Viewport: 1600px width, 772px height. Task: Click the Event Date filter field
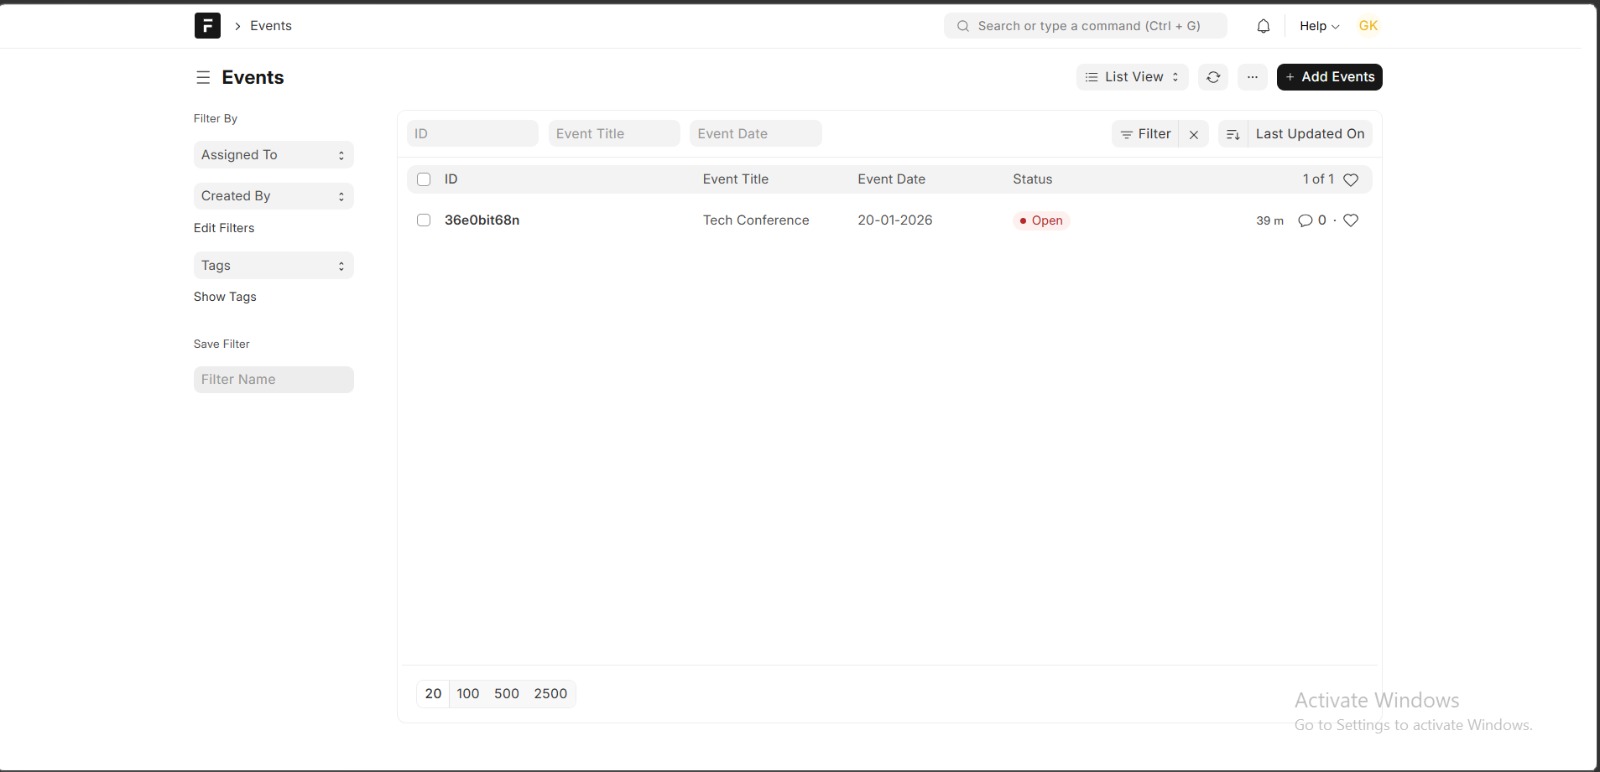[x=756, y=134]
